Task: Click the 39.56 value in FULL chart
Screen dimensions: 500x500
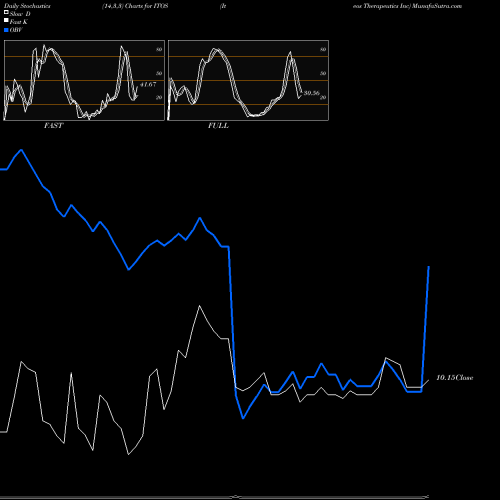Action: (312, 93)
